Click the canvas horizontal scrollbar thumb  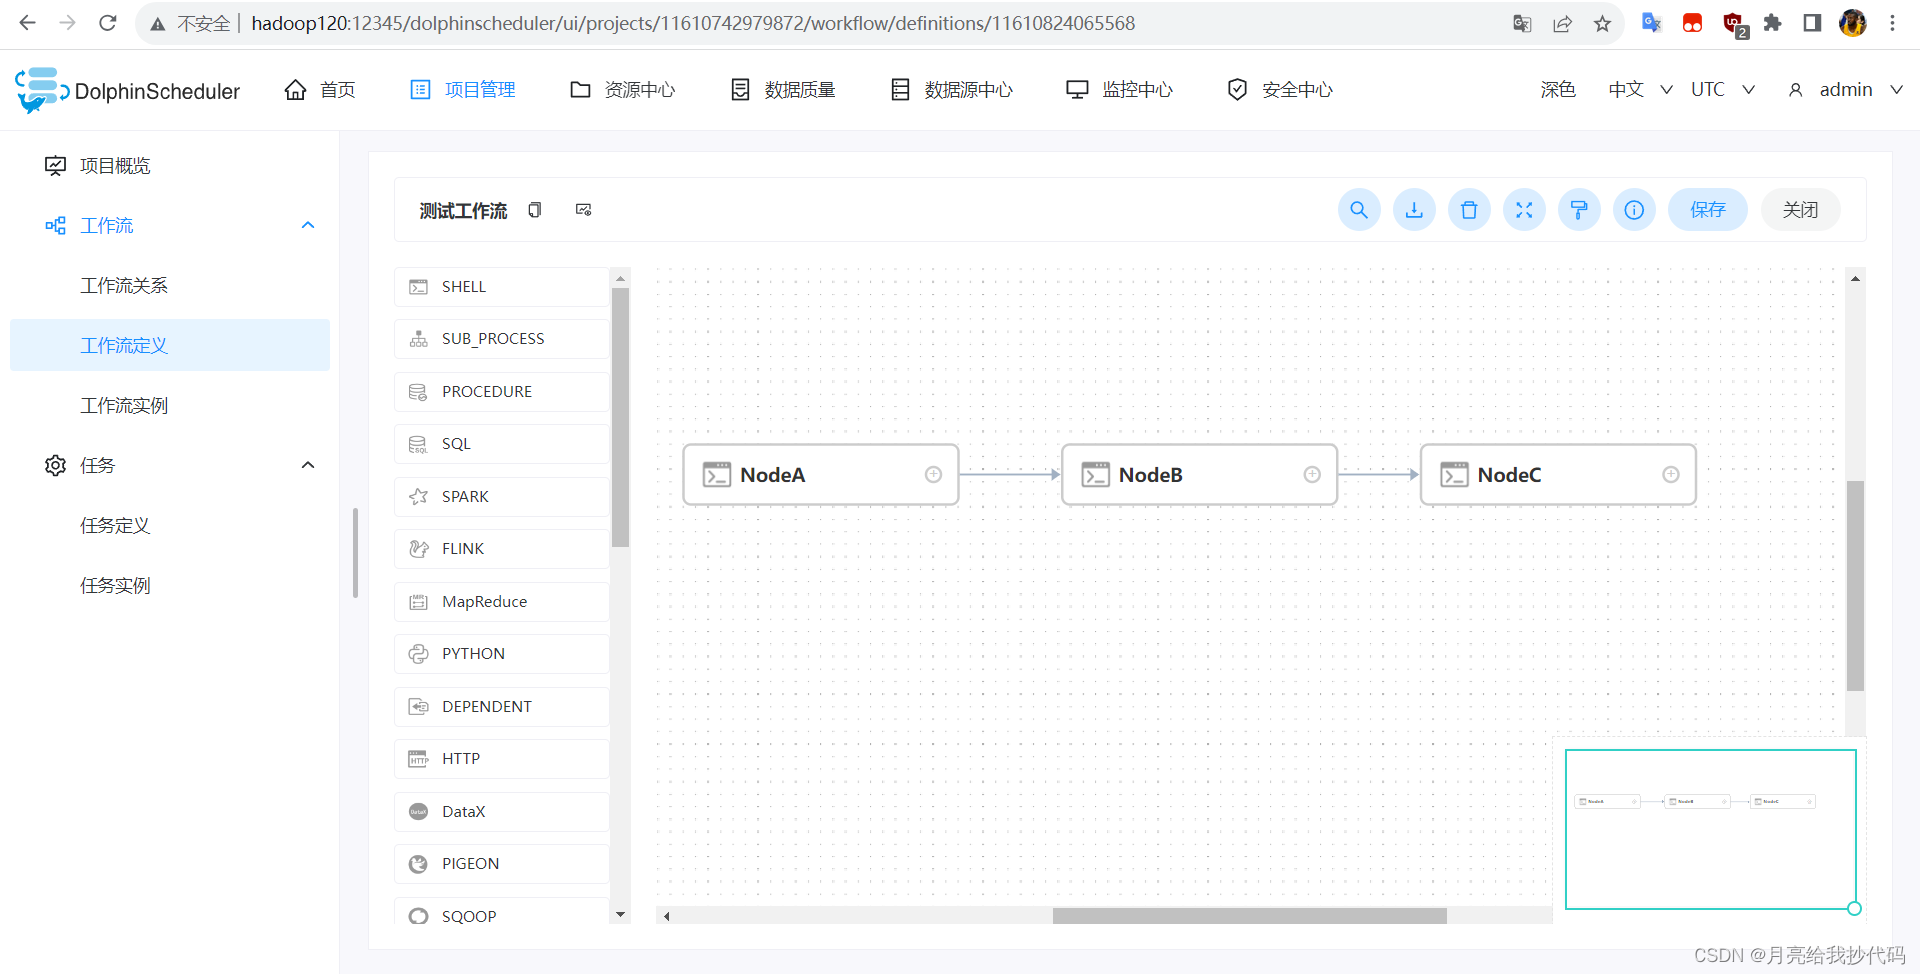coord(1249,916)
